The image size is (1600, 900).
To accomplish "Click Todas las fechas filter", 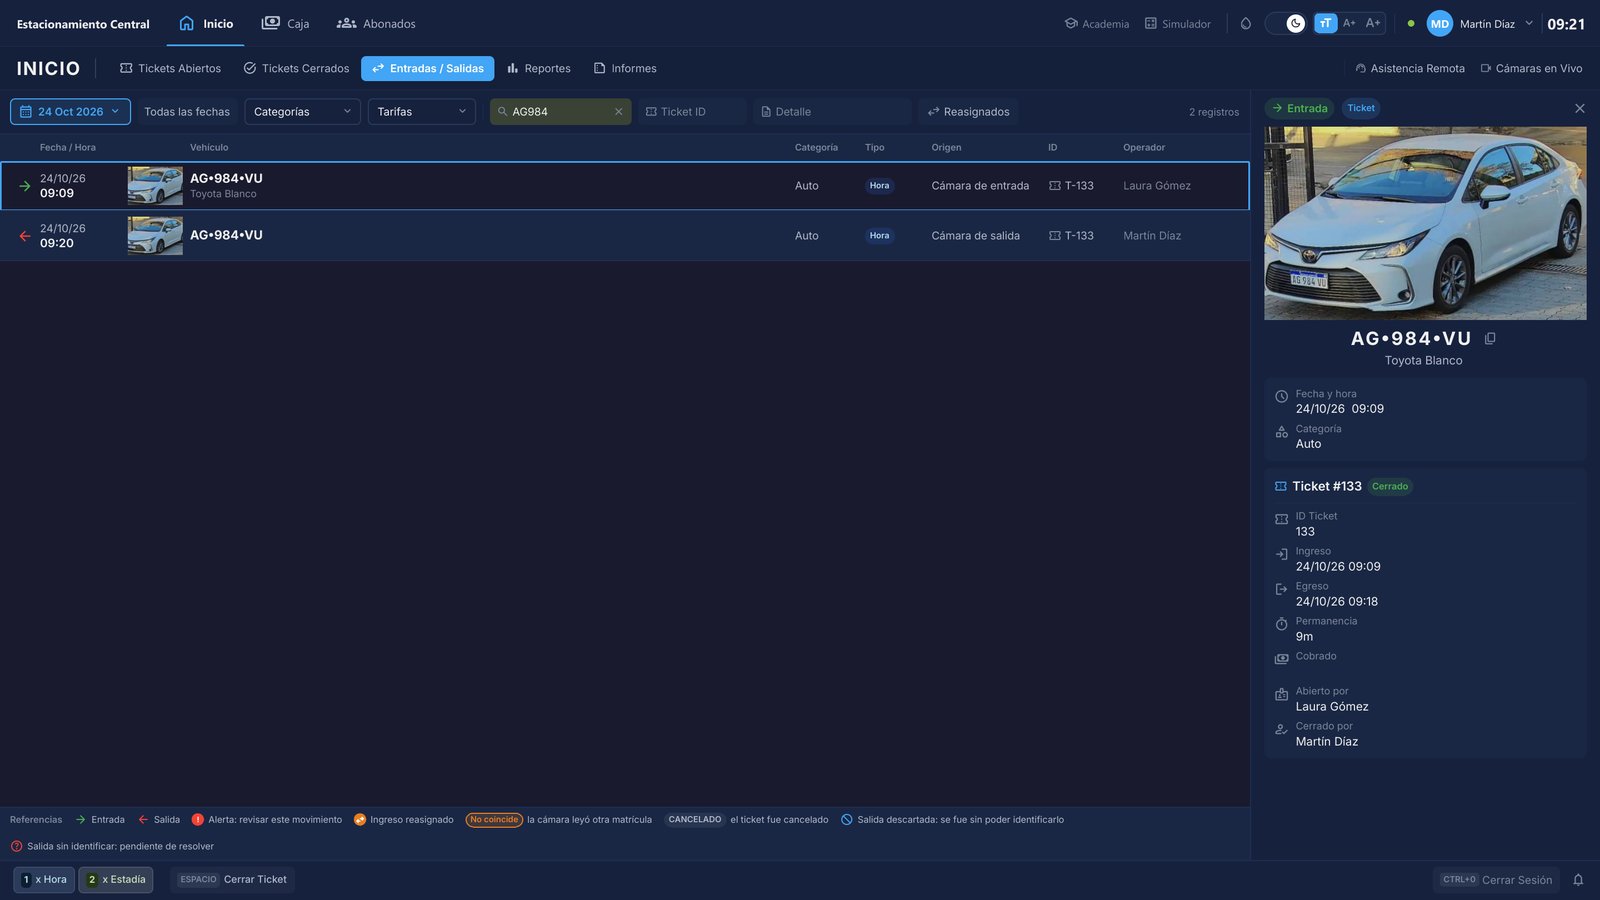I will (187, 112).
